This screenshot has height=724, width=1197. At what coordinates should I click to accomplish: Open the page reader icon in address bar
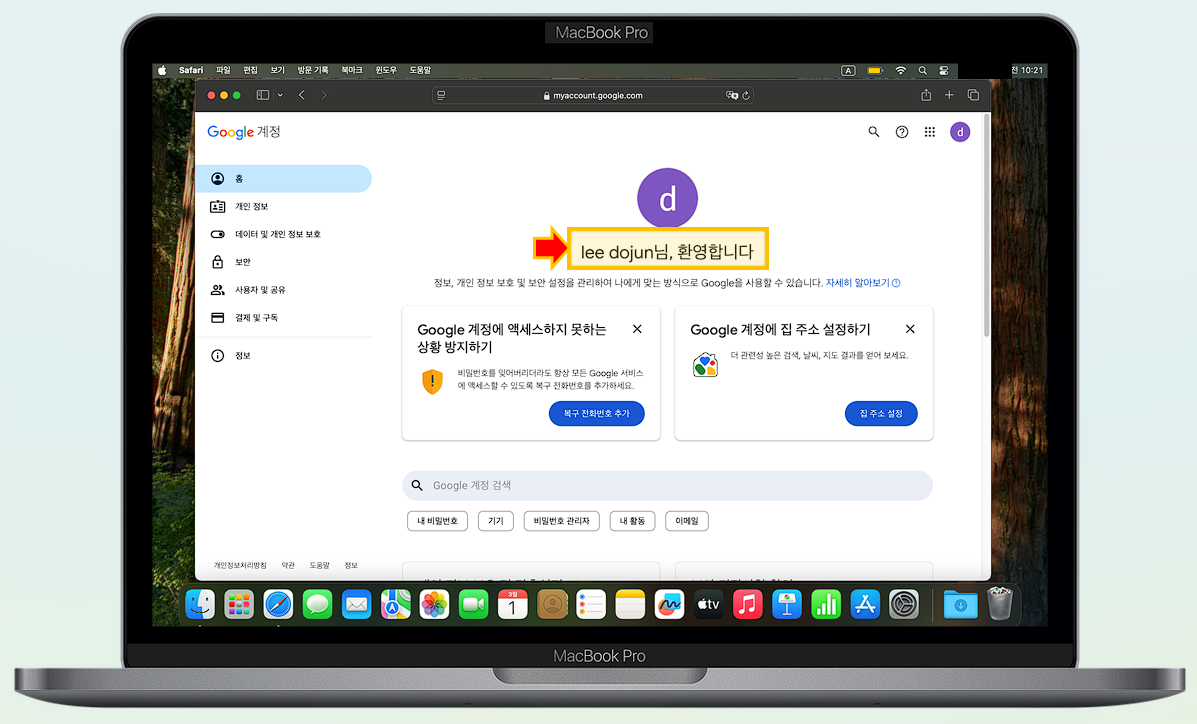pos(441,95)
